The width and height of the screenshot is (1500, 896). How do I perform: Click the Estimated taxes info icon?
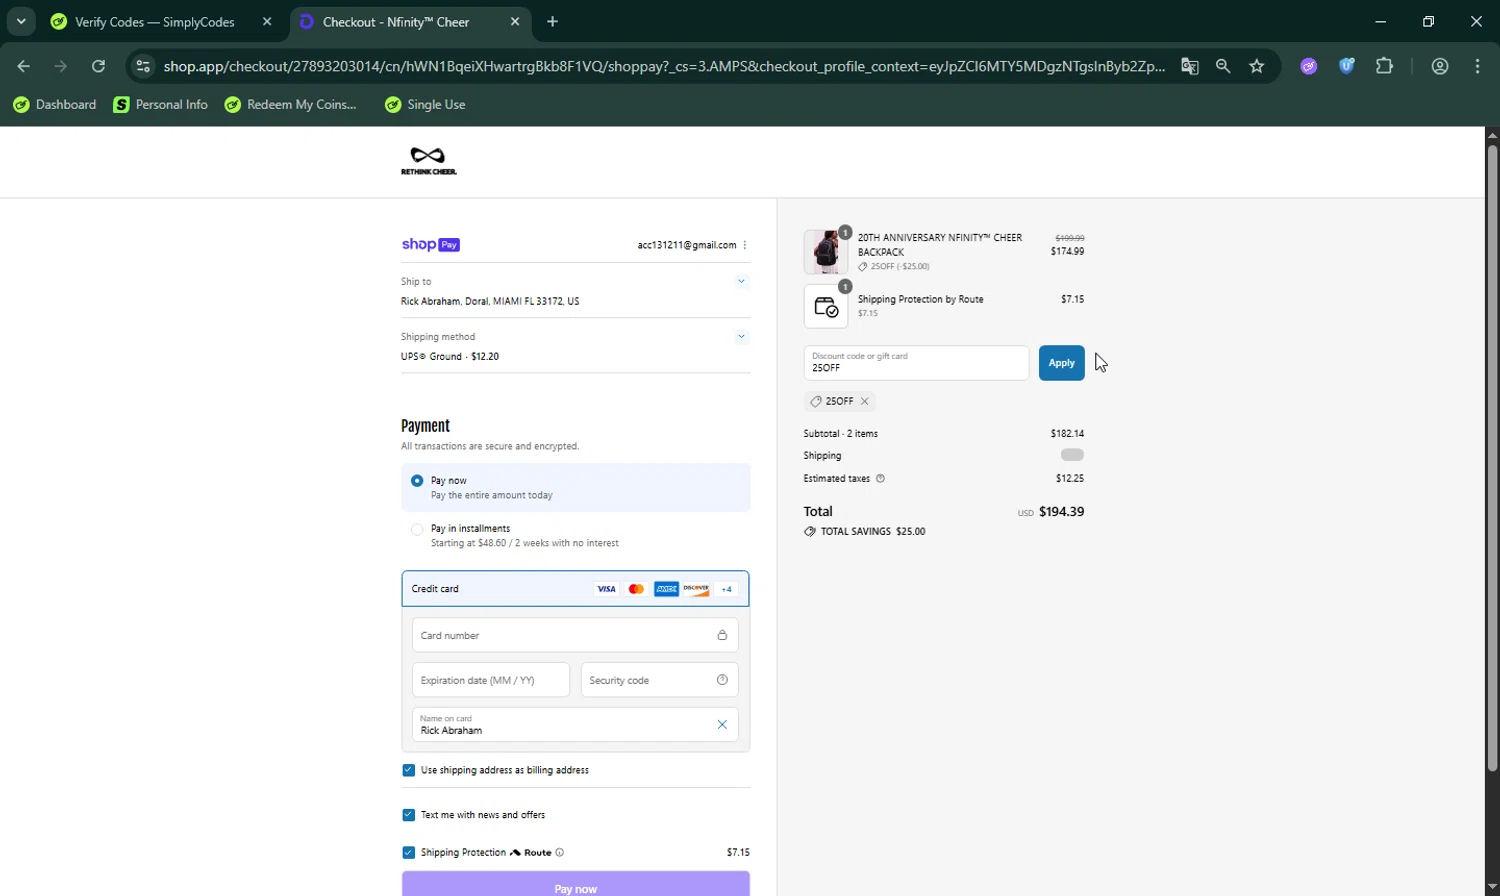click(x=880, y=478)
